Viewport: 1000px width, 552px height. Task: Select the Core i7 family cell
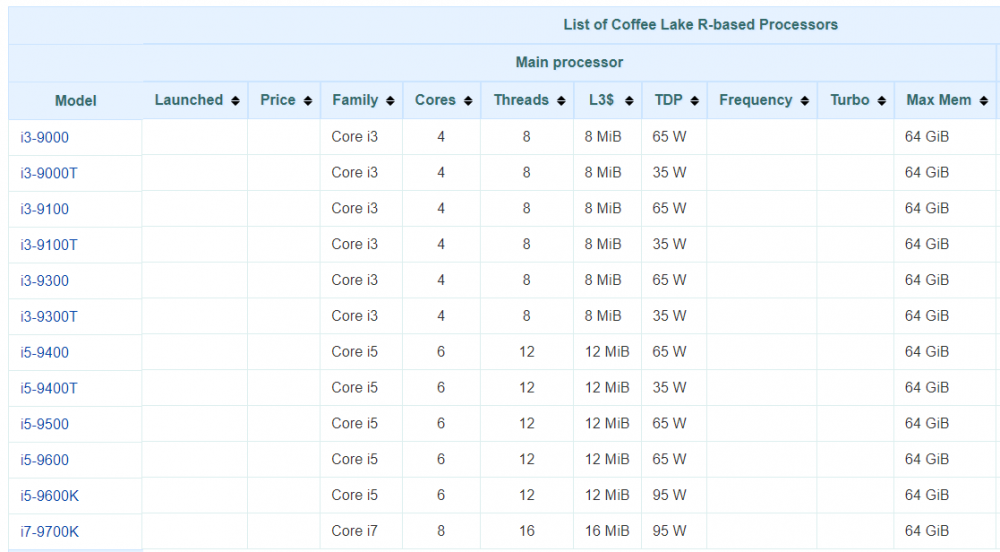[x=361, y=531]
